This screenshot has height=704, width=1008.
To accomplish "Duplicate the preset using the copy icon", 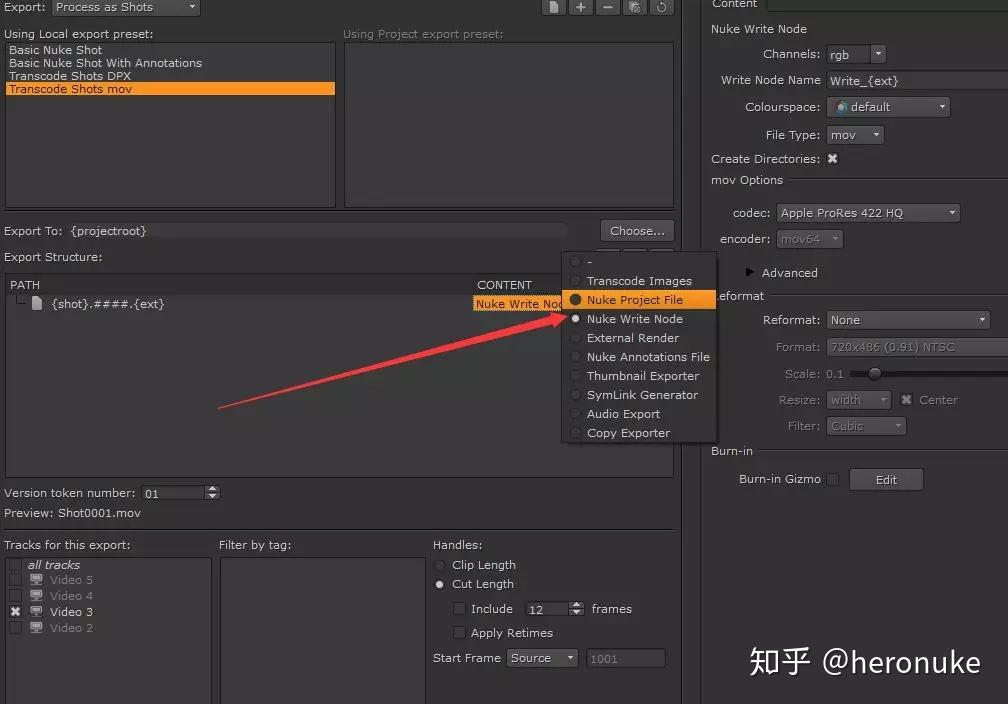I will 633,8.
